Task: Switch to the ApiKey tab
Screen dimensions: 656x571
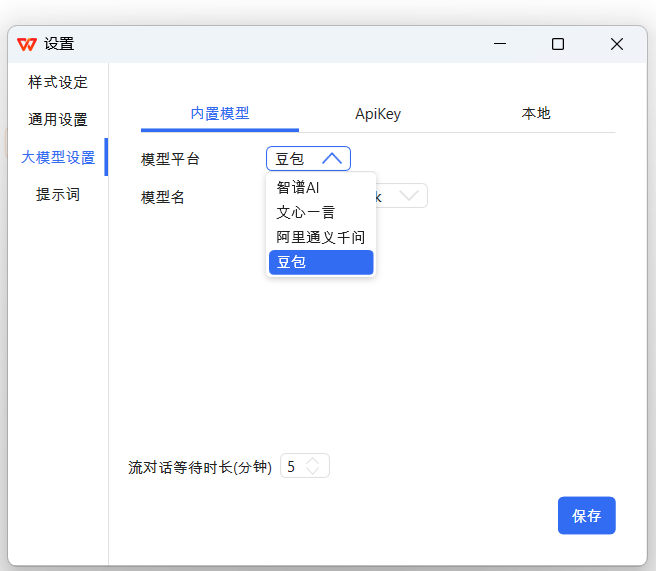Action: [x=378, y=114]
